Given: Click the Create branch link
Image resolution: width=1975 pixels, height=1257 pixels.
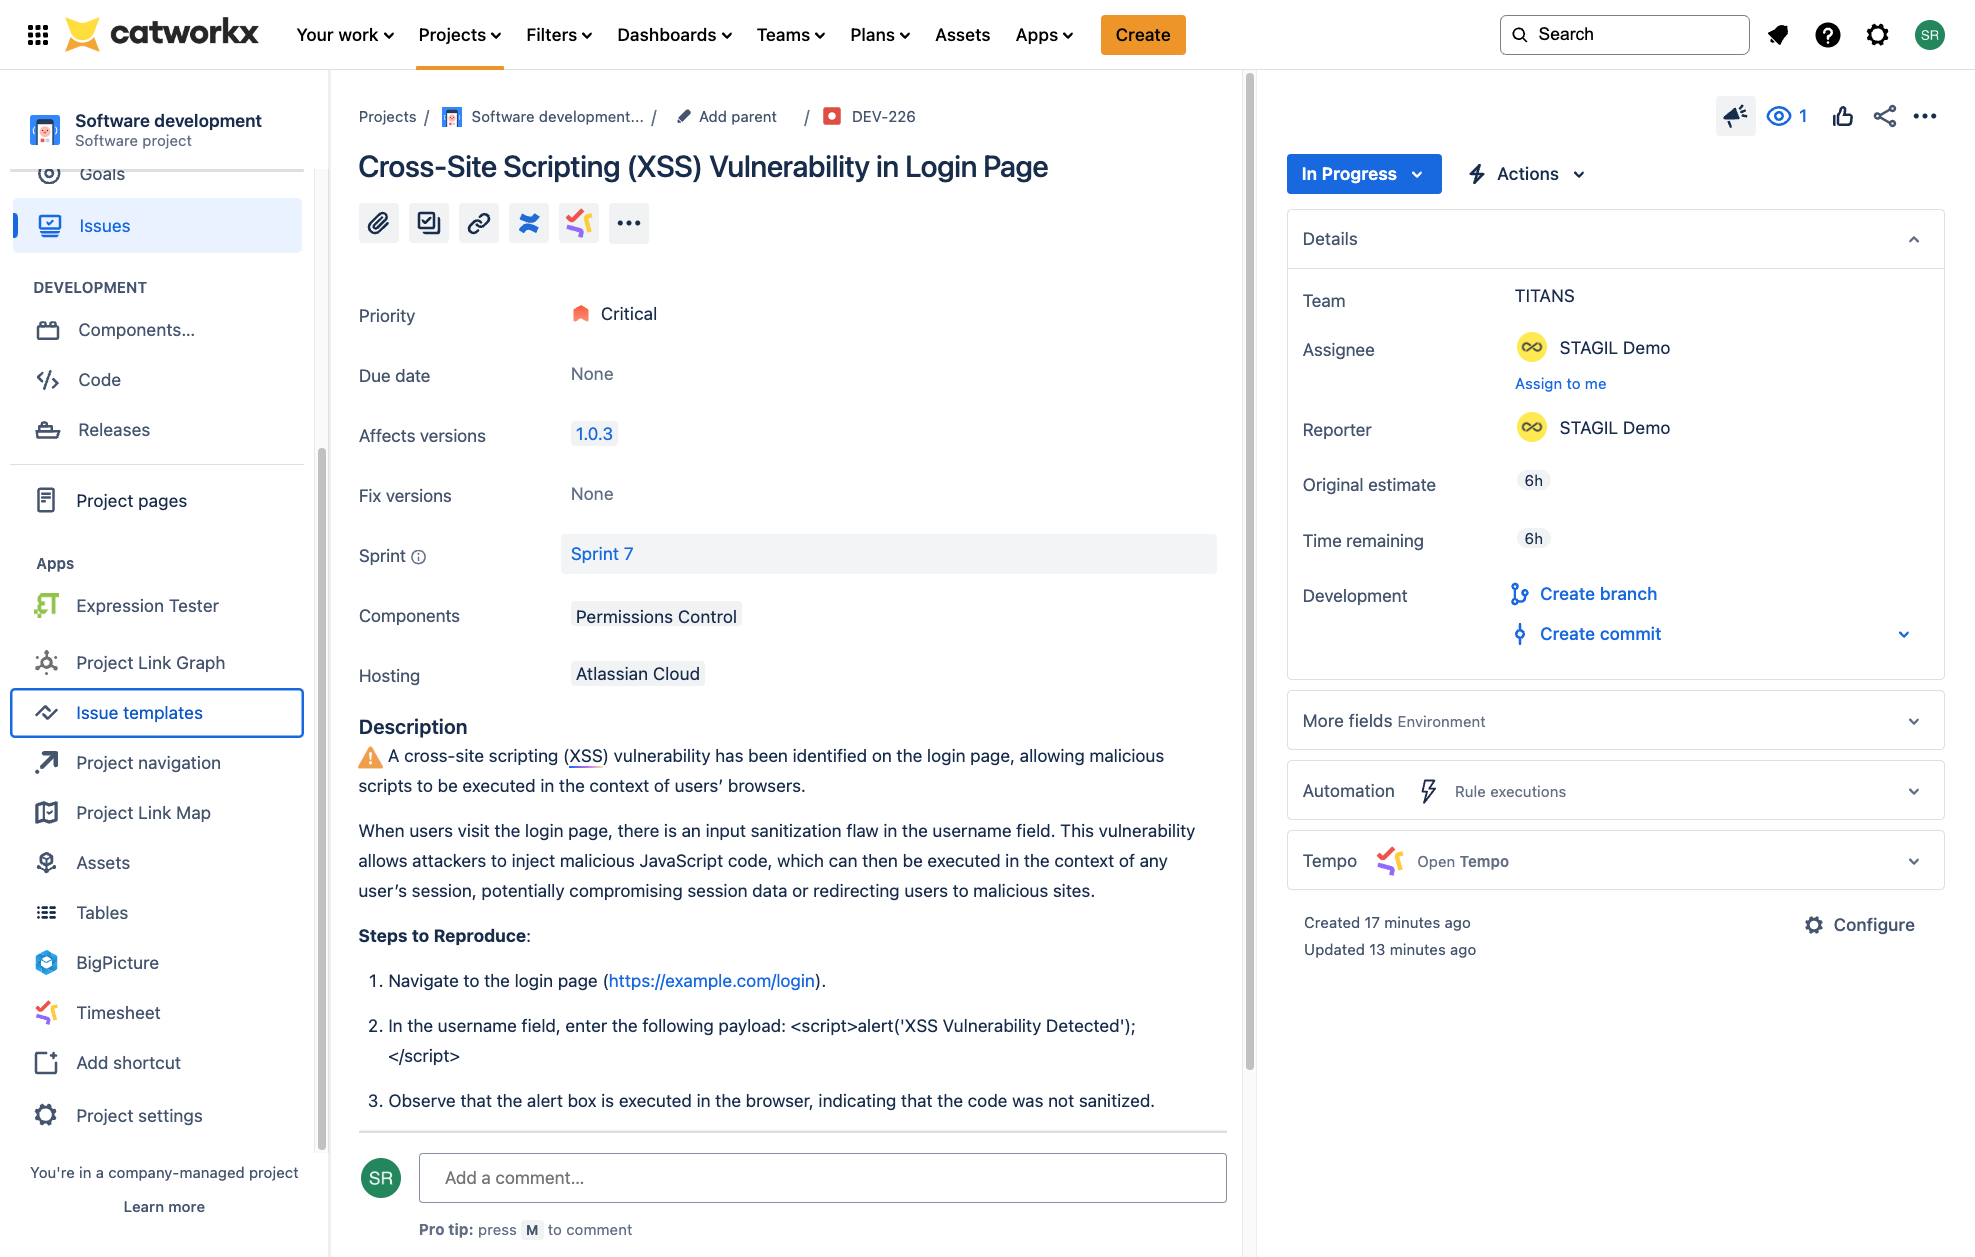Looking at the screenshot, I should [x=1598, y=593].
